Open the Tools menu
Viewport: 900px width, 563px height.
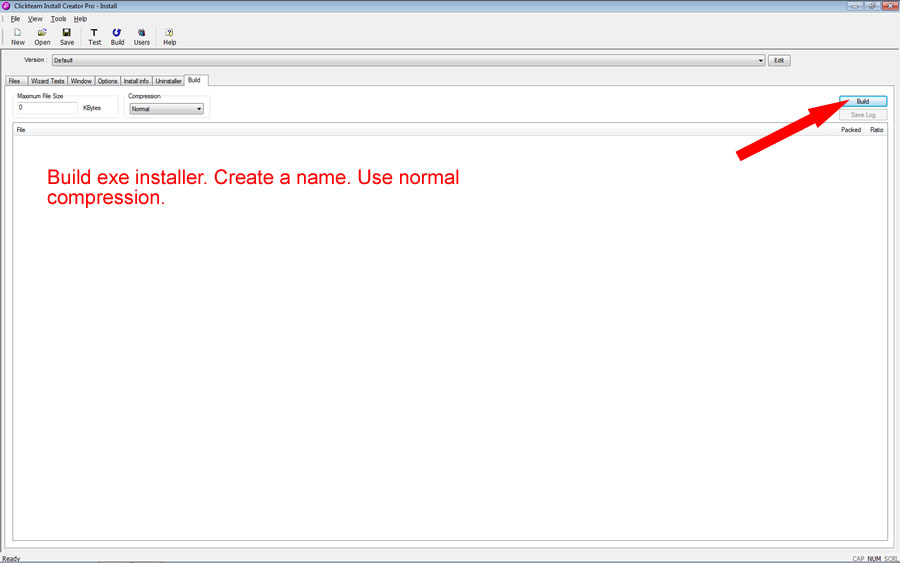click(x=59, y=19)
